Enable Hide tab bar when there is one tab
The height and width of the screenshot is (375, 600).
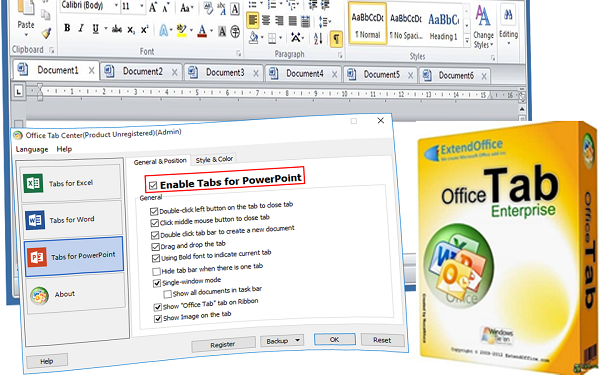click(x=156, y=272)
